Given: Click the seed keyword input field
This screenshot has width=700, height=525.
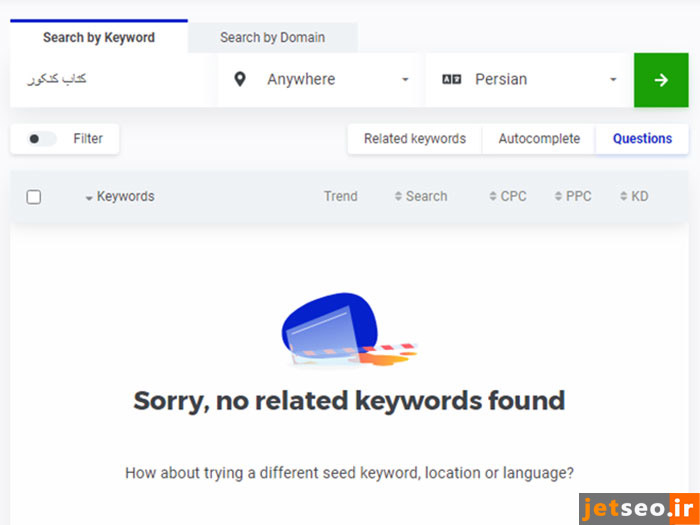Looking at the screenshot, I should [x=108, y=80].
